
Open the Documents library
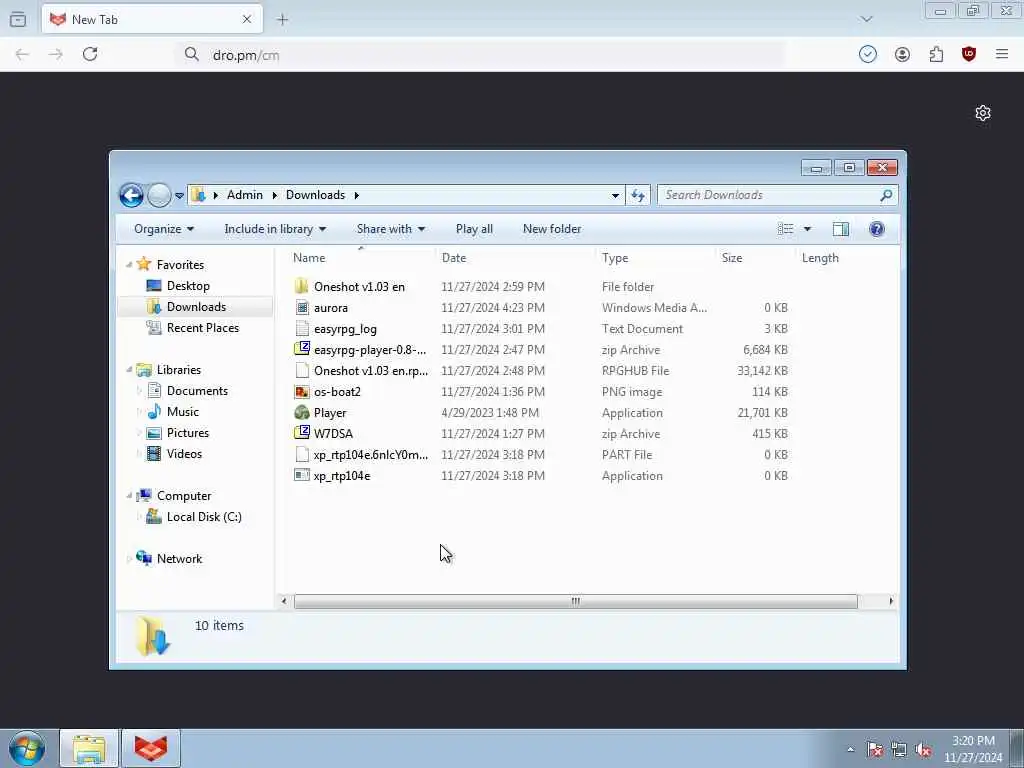tap(197, 391)
